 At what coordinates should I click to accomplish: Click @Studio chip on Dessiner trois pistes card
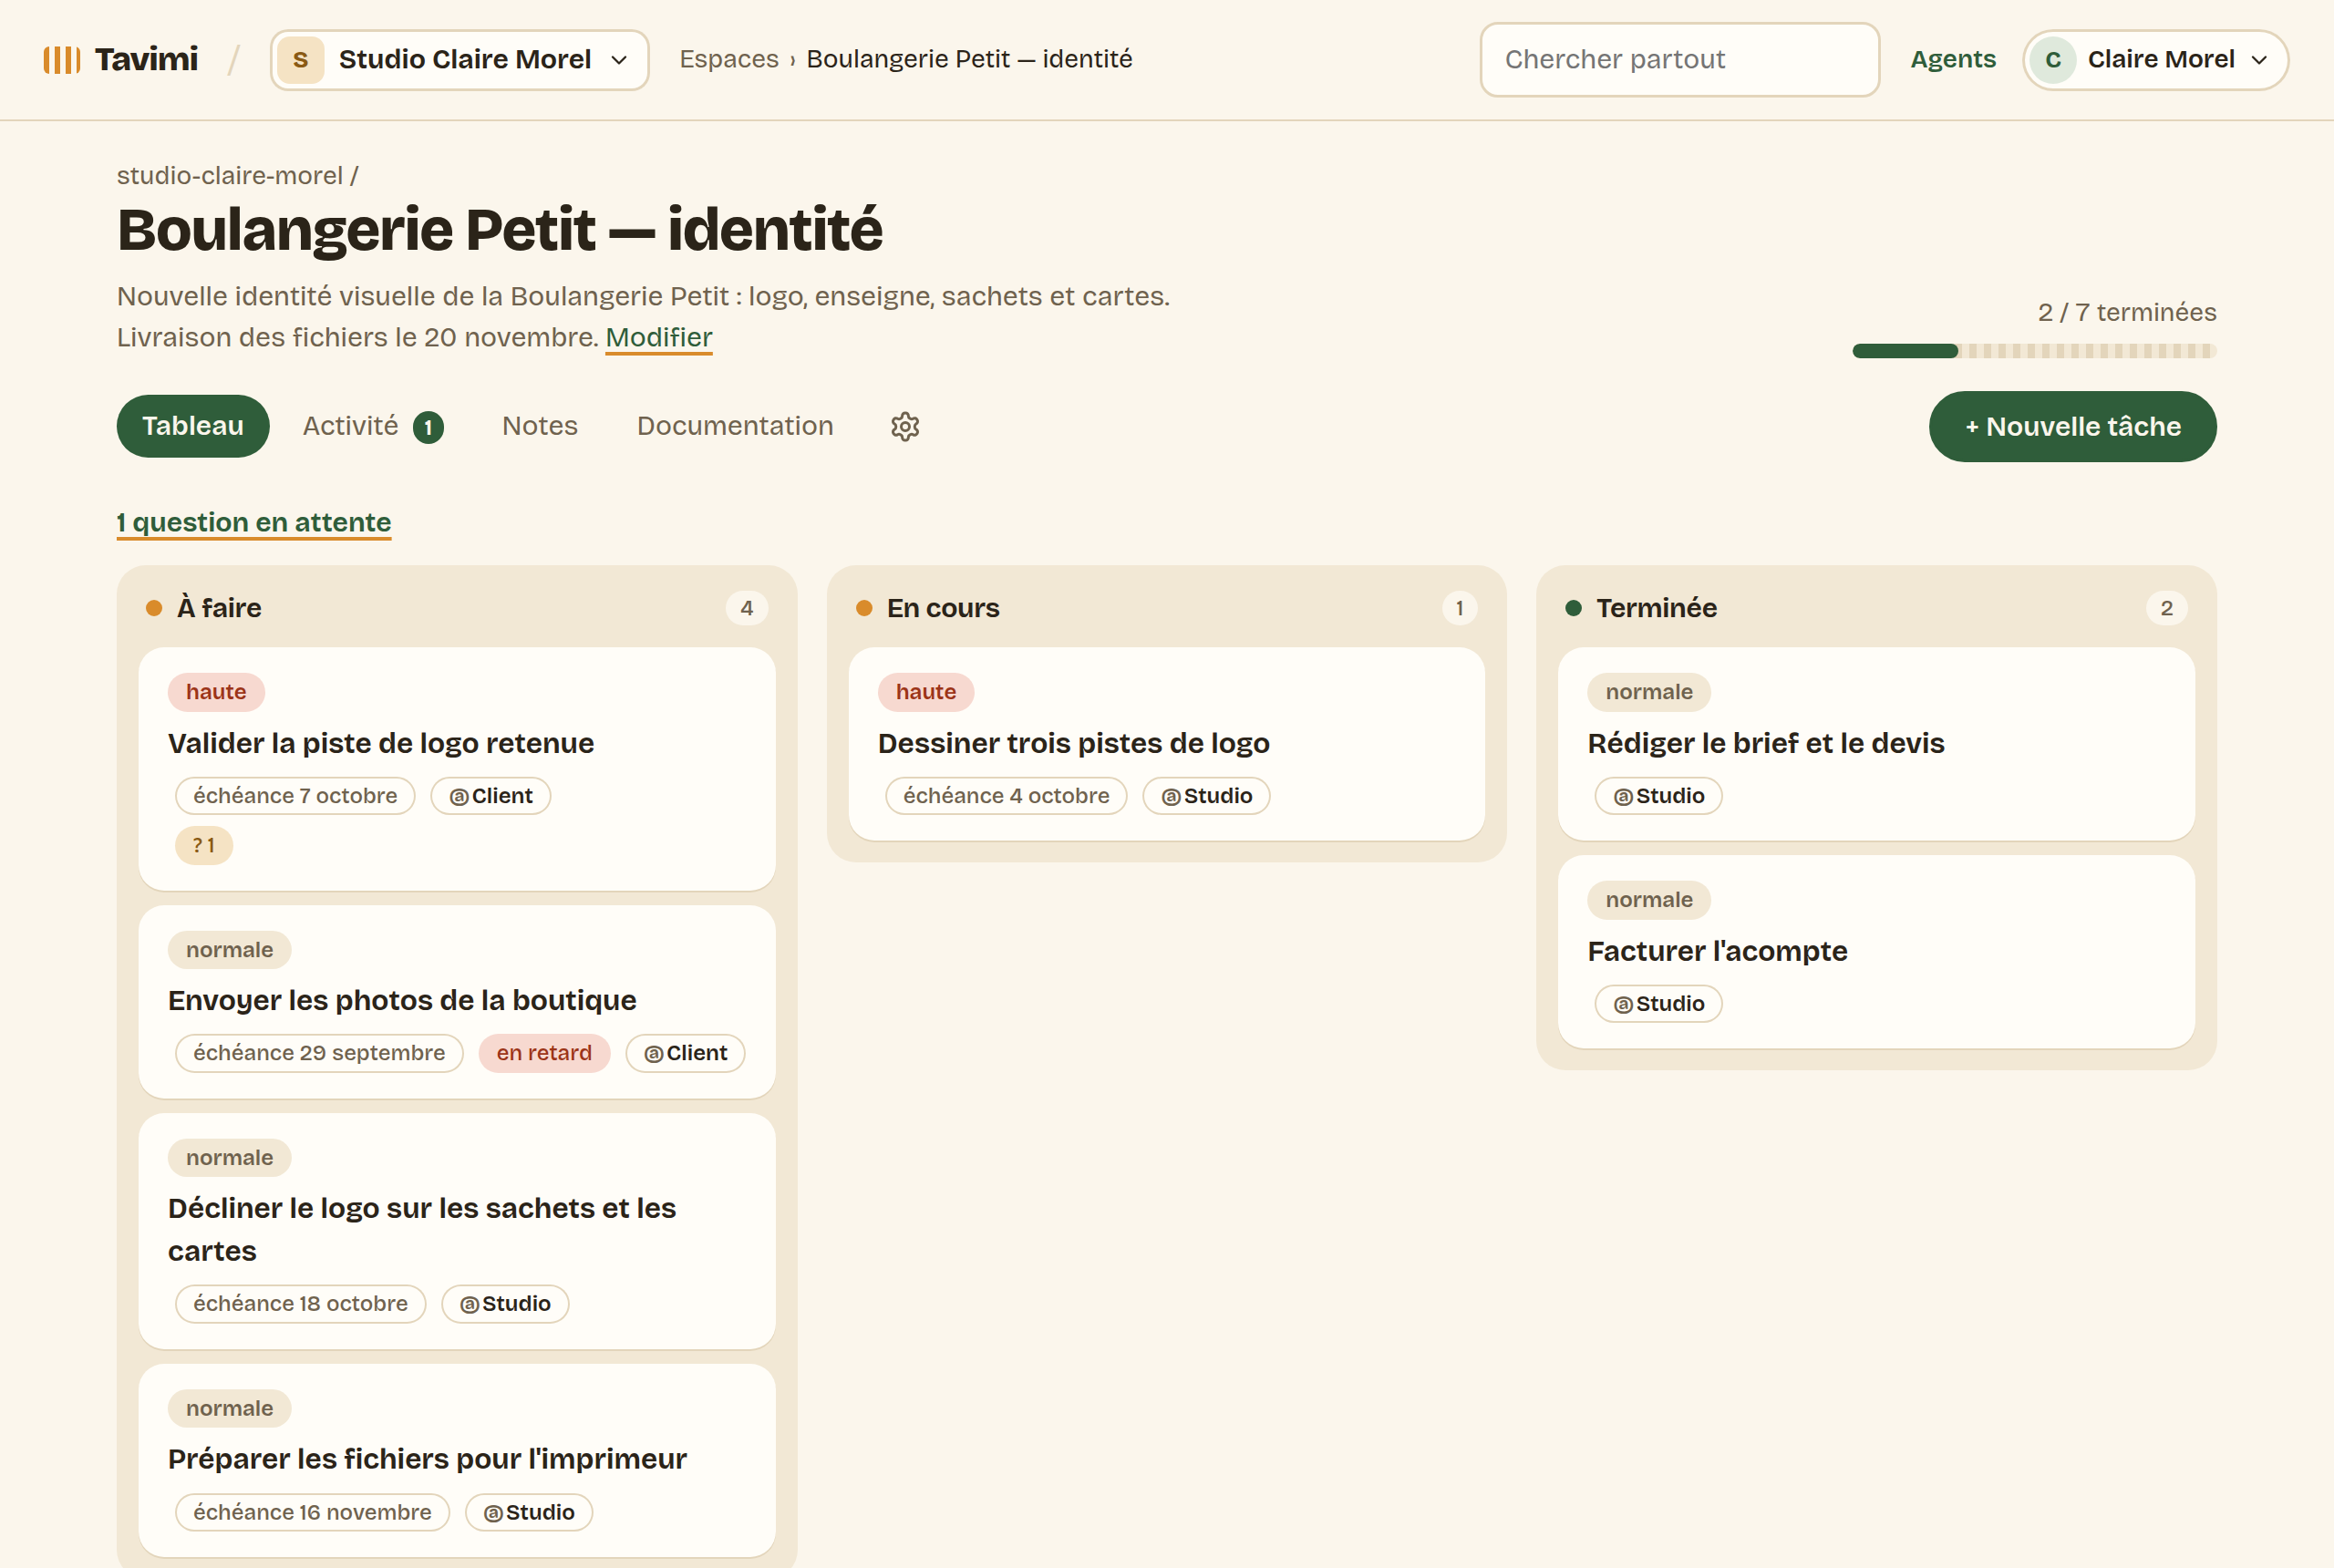[x=1207, y=797]
